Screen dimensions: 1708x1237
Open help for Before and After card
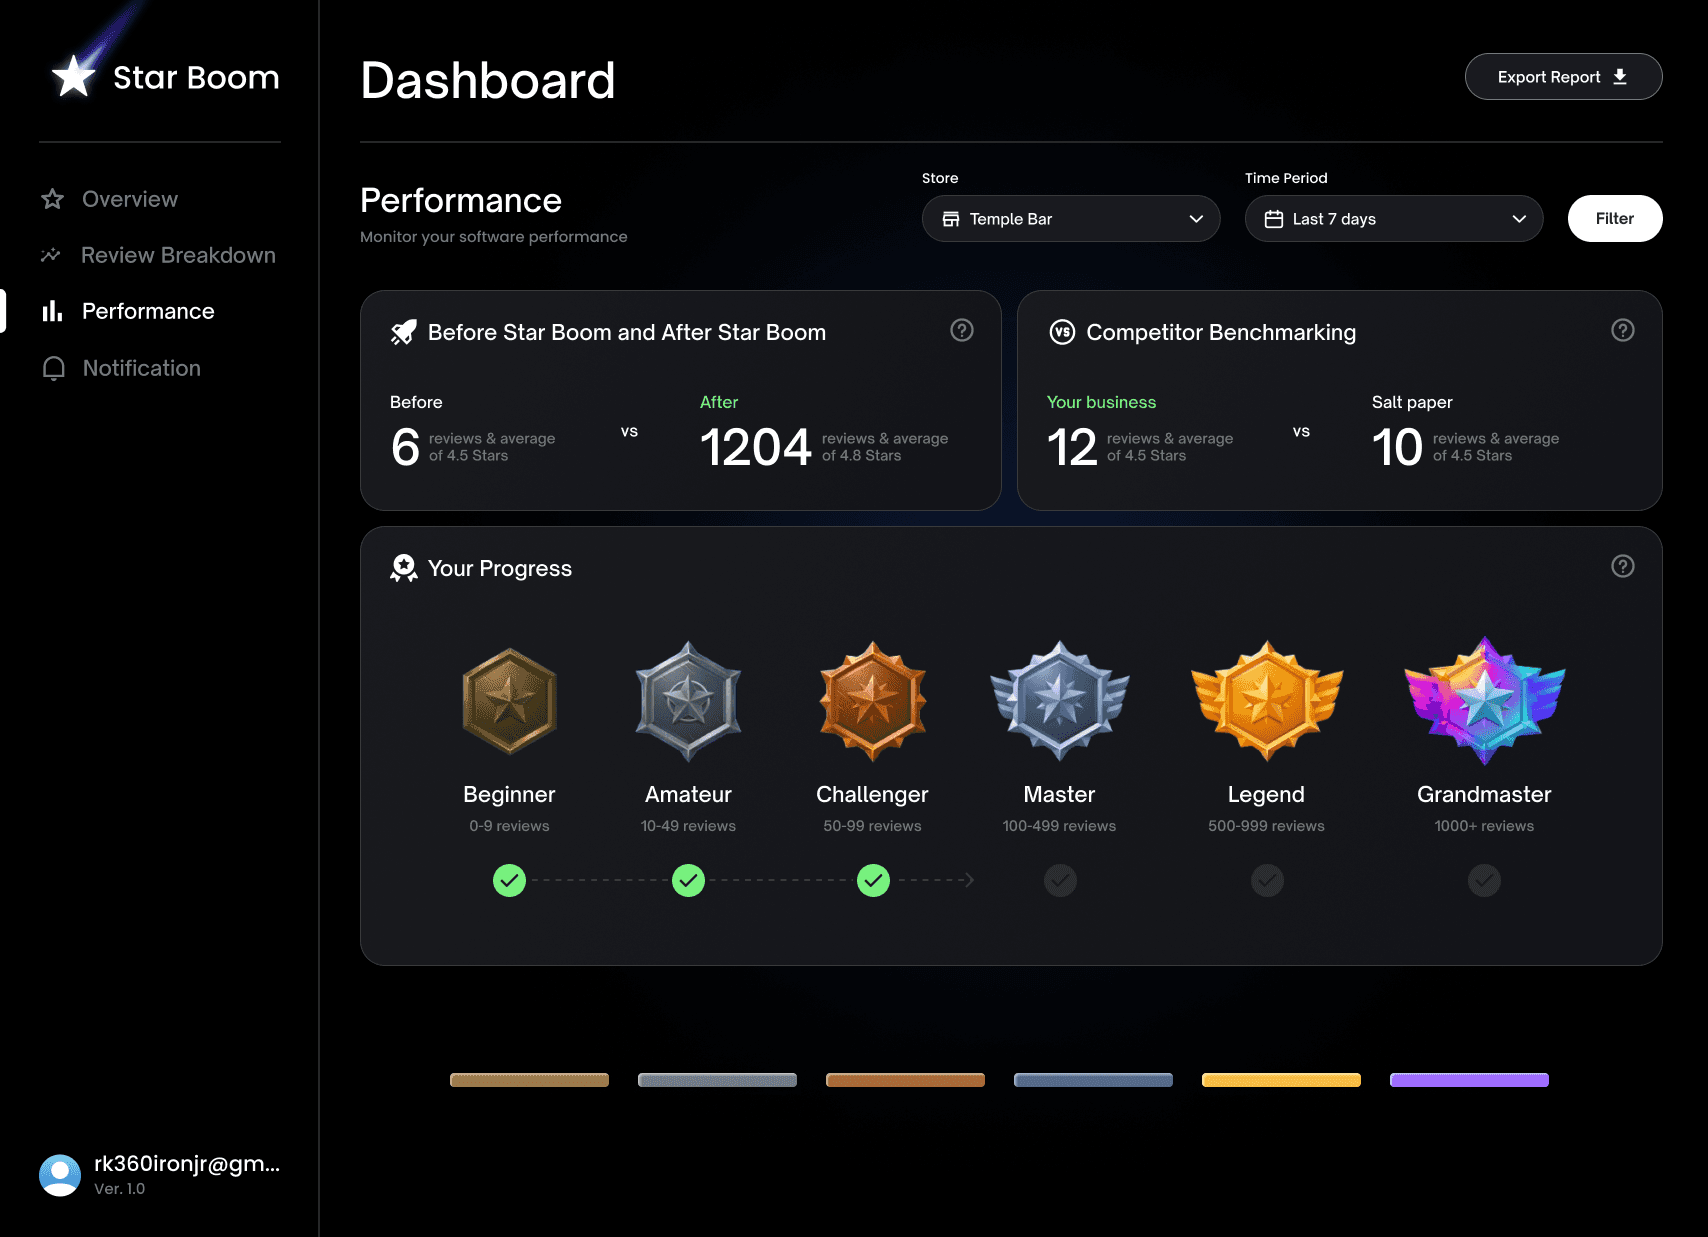pos(962,330)
